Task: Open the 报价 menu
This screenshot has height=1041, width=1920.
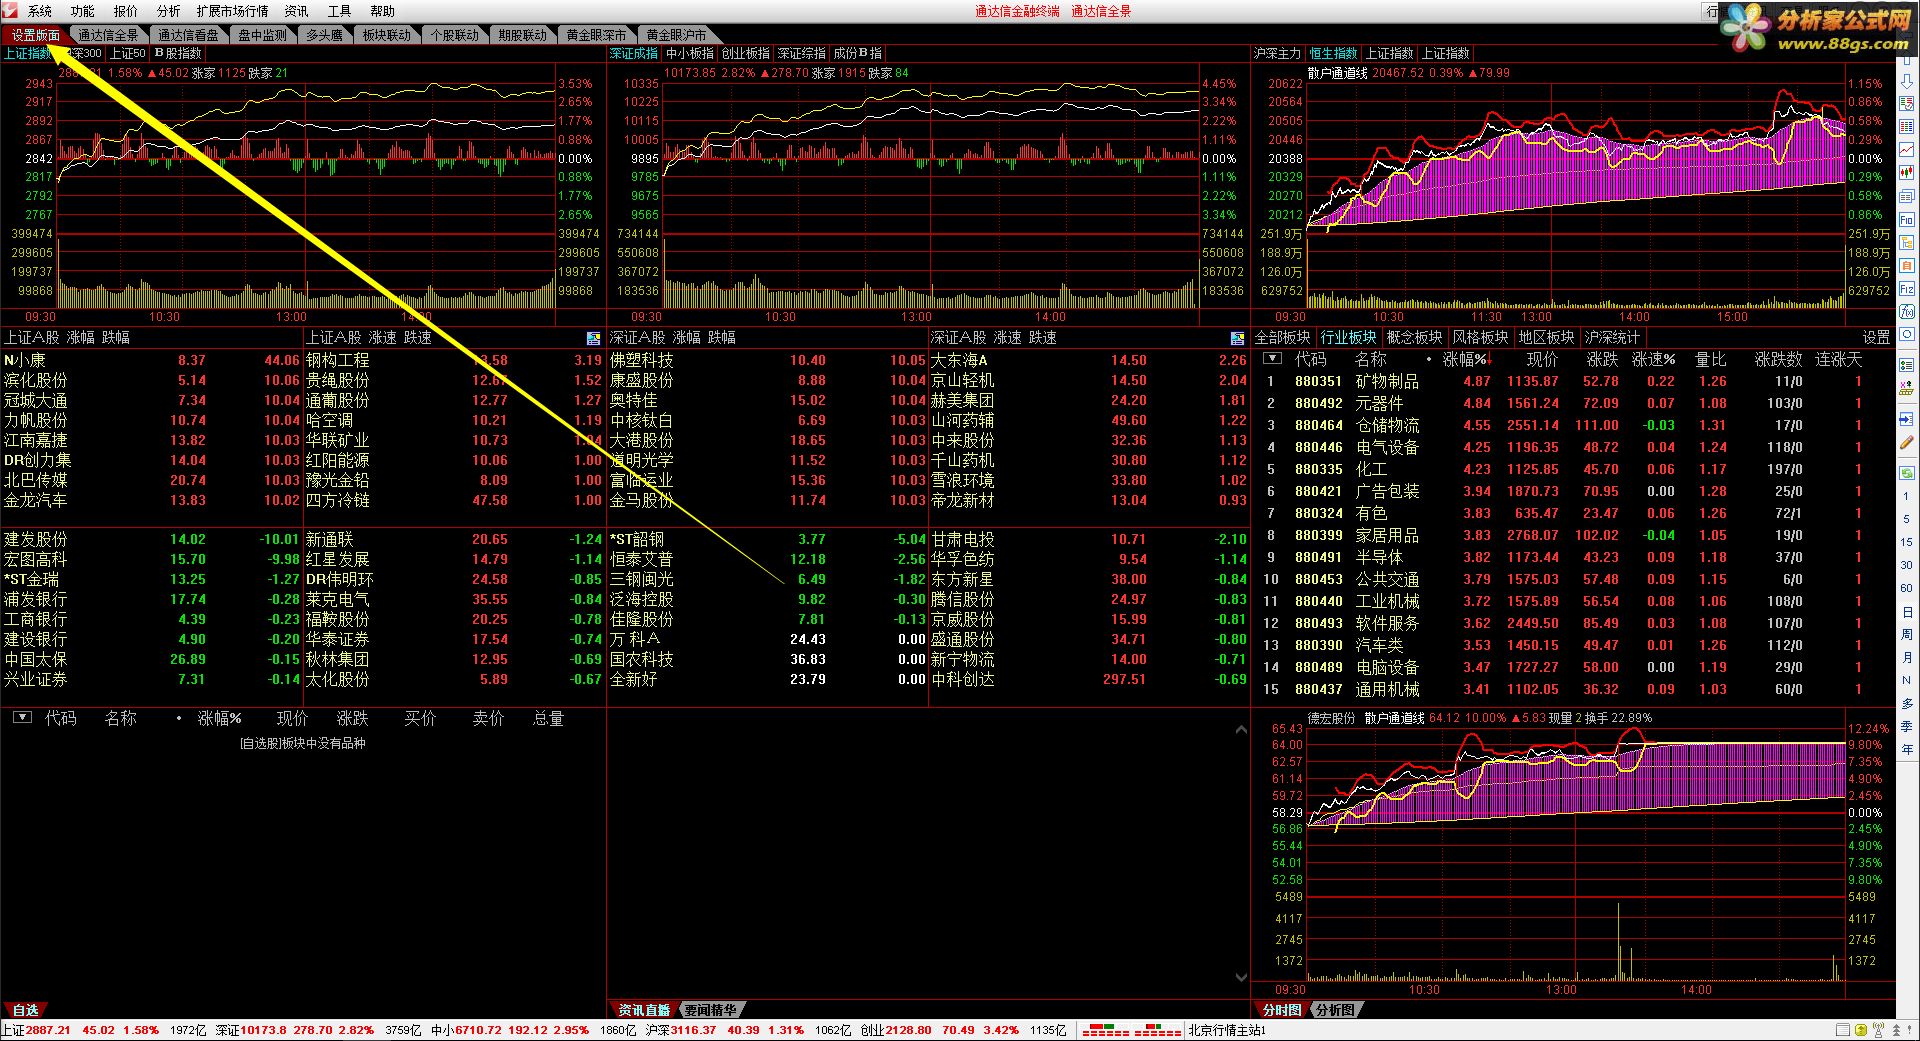Action: [126, 11]
